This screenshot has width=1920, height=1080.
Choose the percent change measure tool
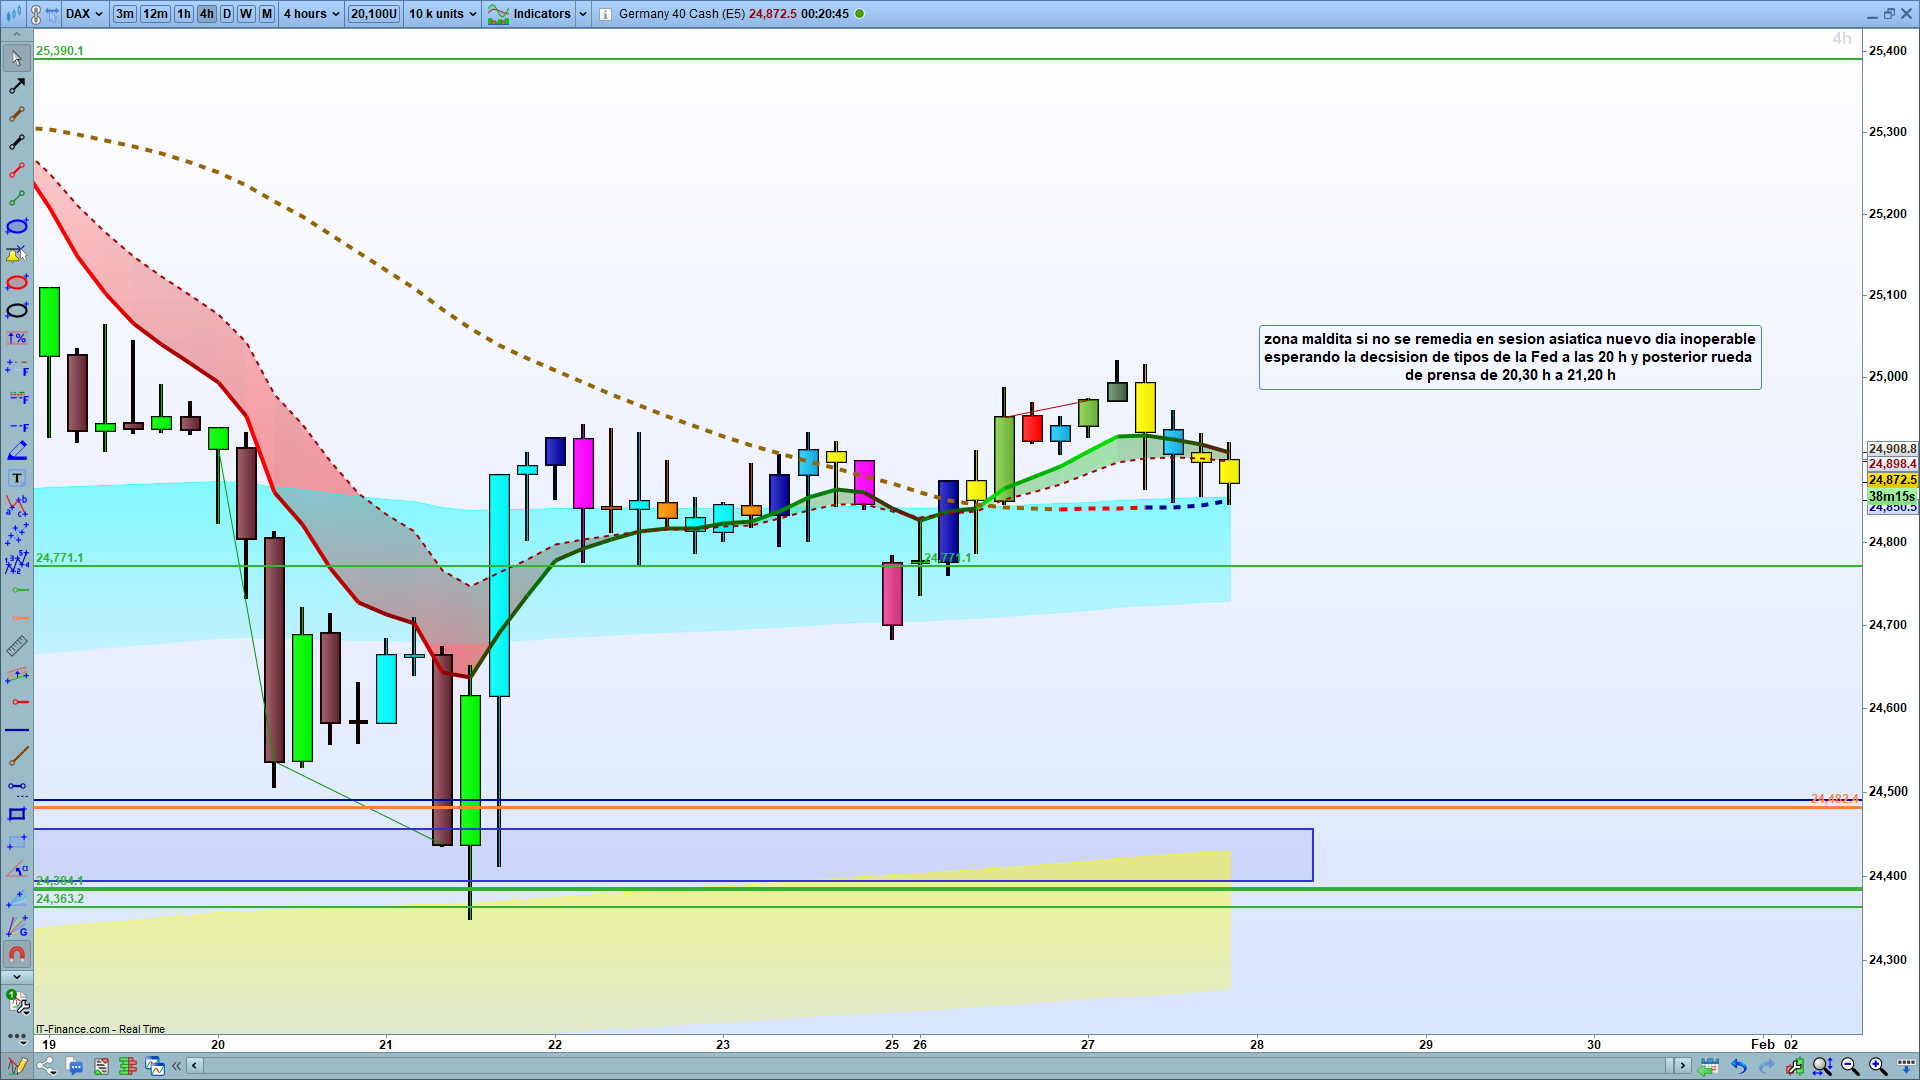tap(17, 338)
